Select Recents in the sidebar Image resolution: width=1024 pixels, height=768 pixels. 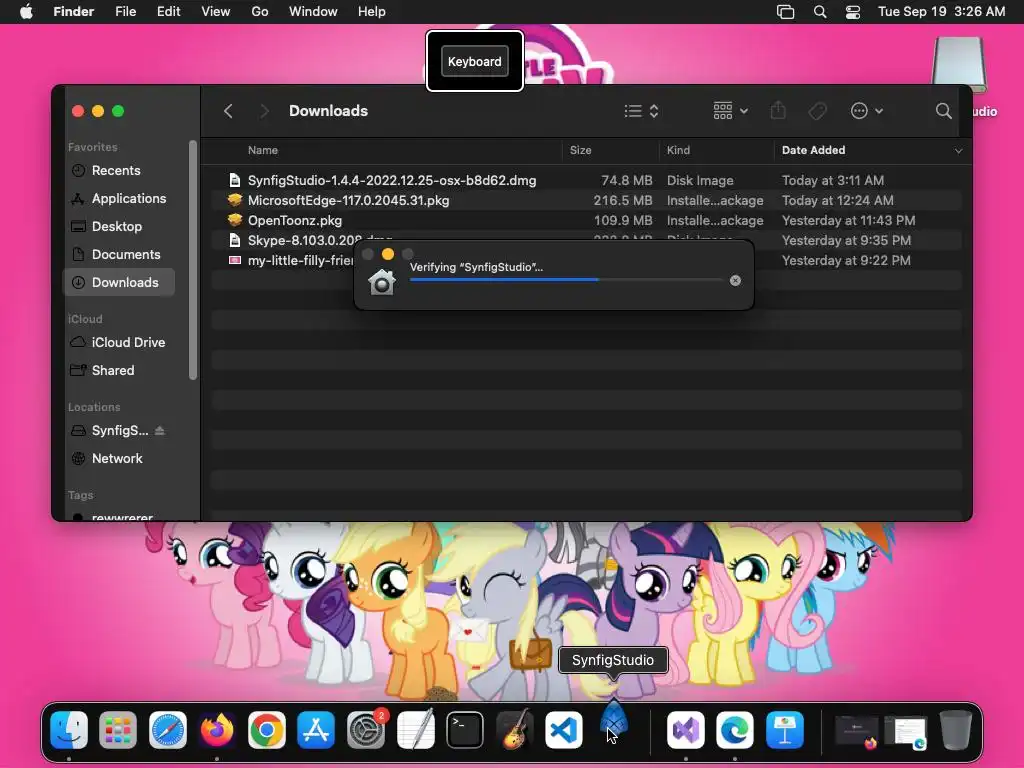pyautogui.click(x=119, y=170)
